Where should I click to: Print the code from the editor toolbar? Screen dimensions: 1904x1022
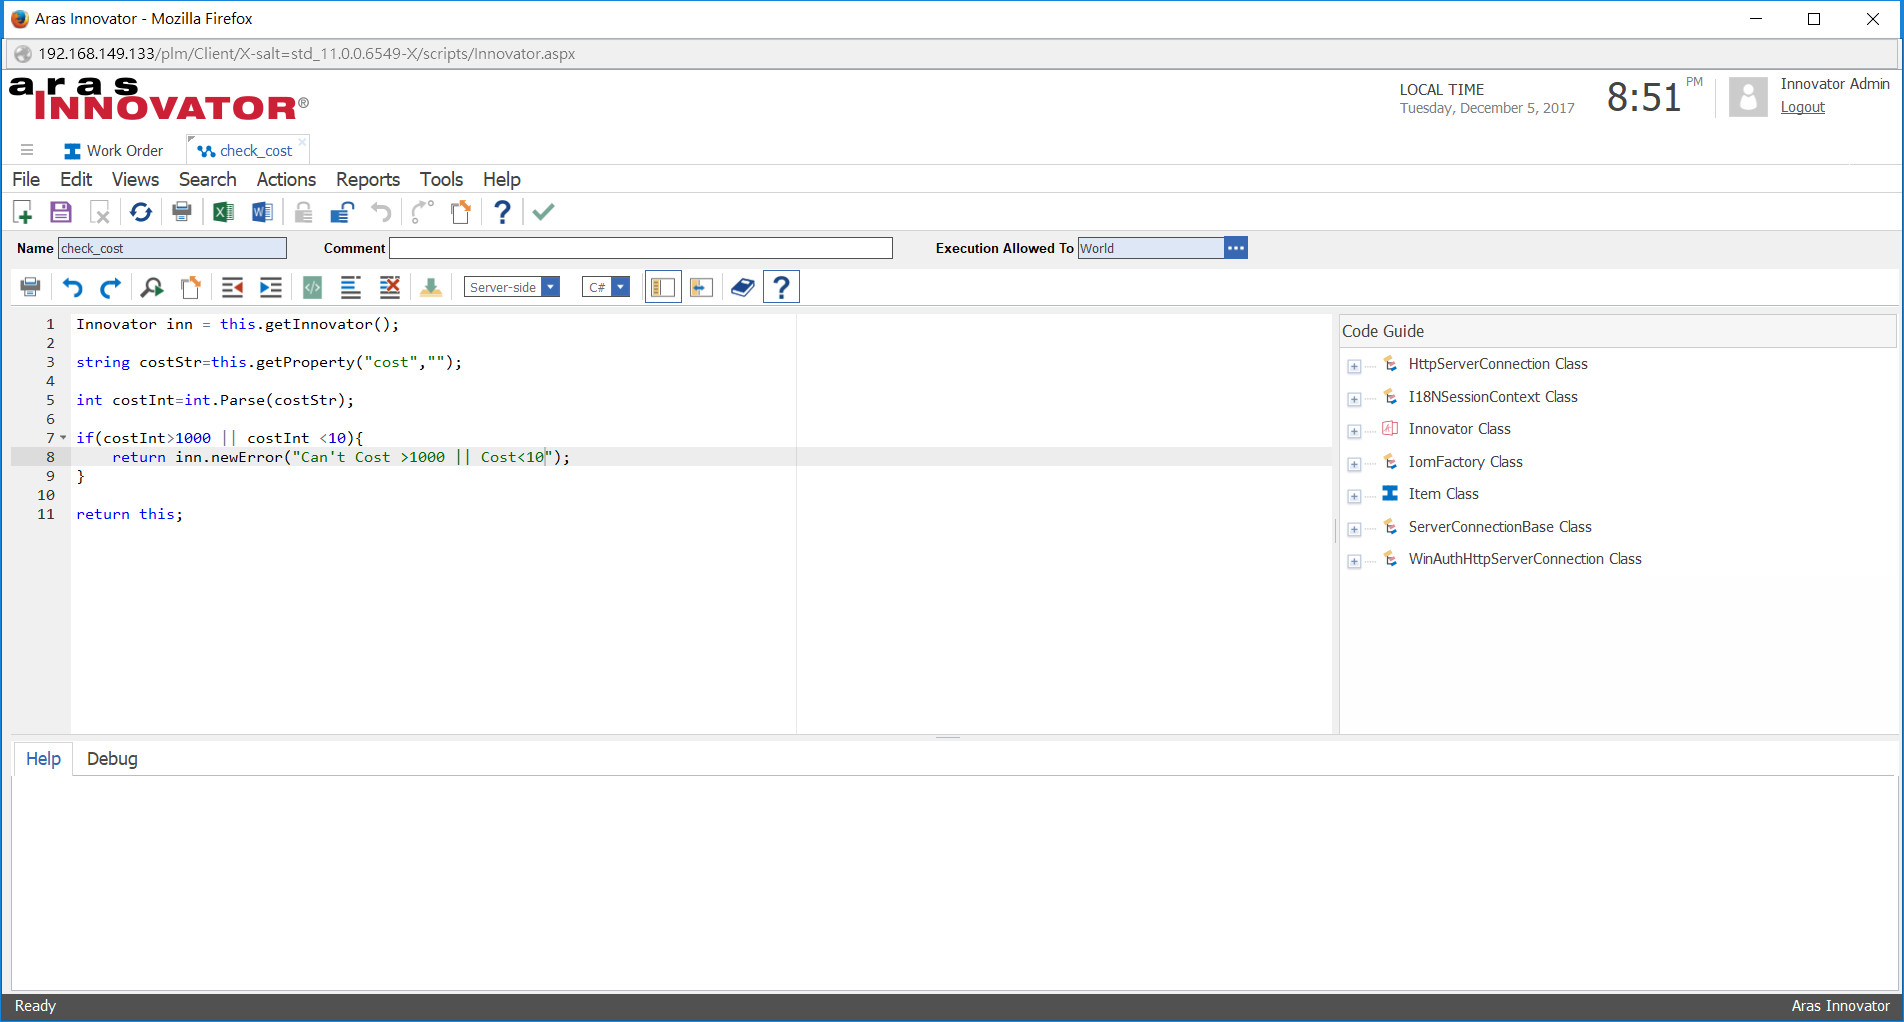pyautogui.click(x=31, y=287)
